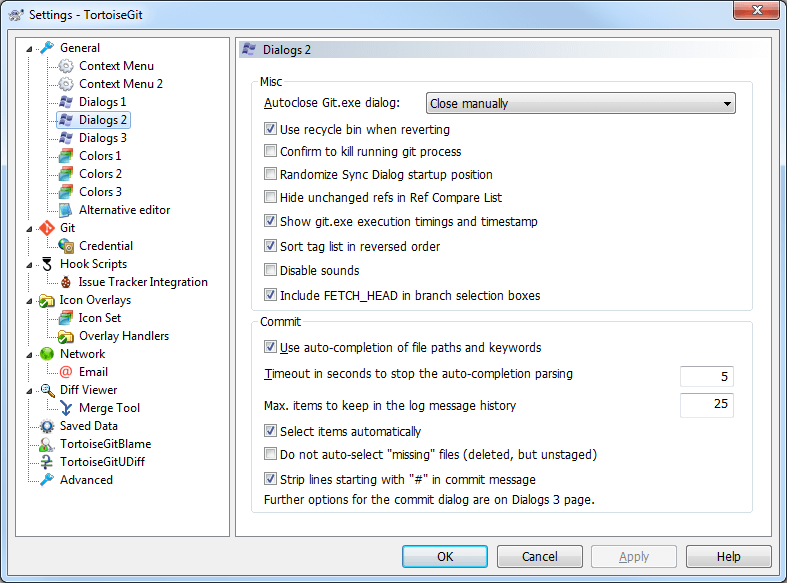This screenshot has height=583, width=787.
Task: Click the Issue Tracker ladybug icon
Action: [66, 282]
